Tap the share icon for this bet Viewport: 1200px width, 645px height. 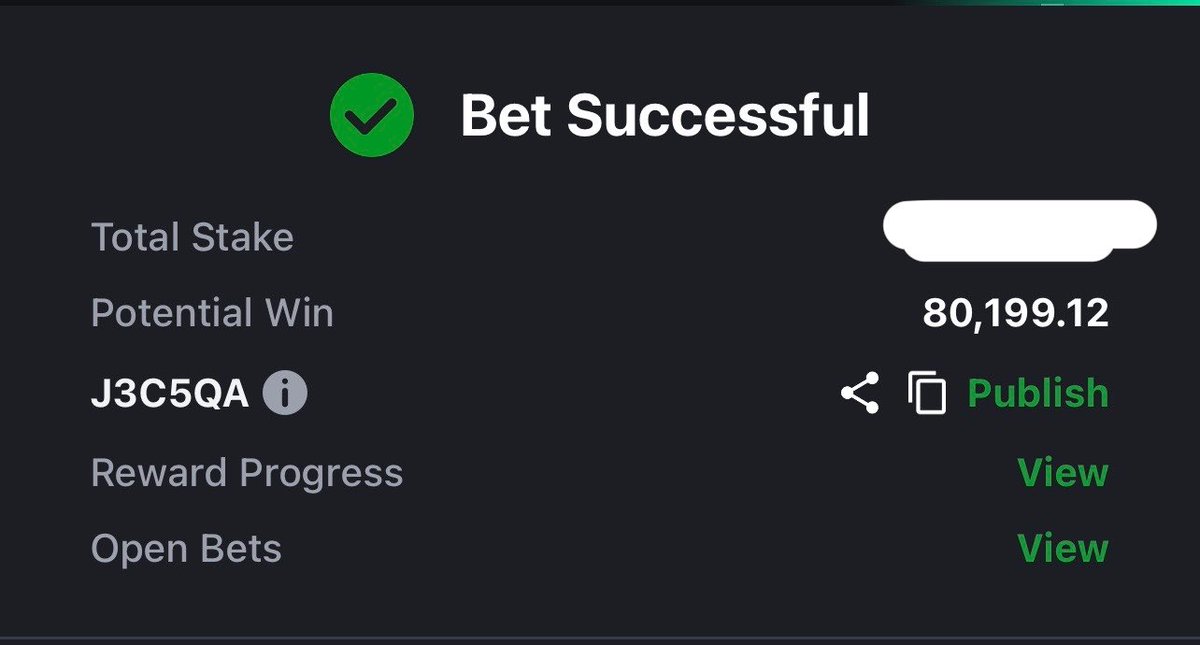coord(860,393)
